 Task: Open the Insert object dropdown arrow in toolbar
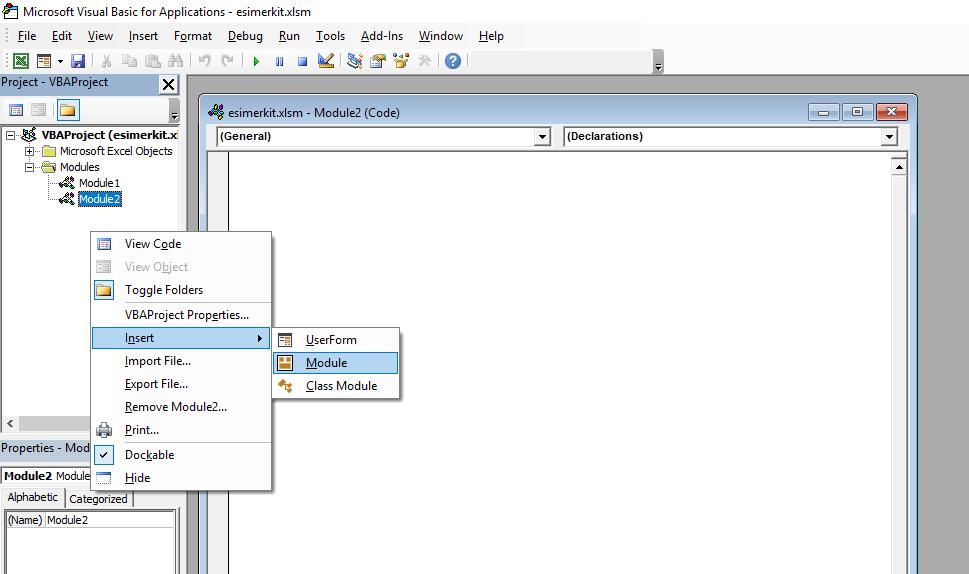click(x=60, y=61)
